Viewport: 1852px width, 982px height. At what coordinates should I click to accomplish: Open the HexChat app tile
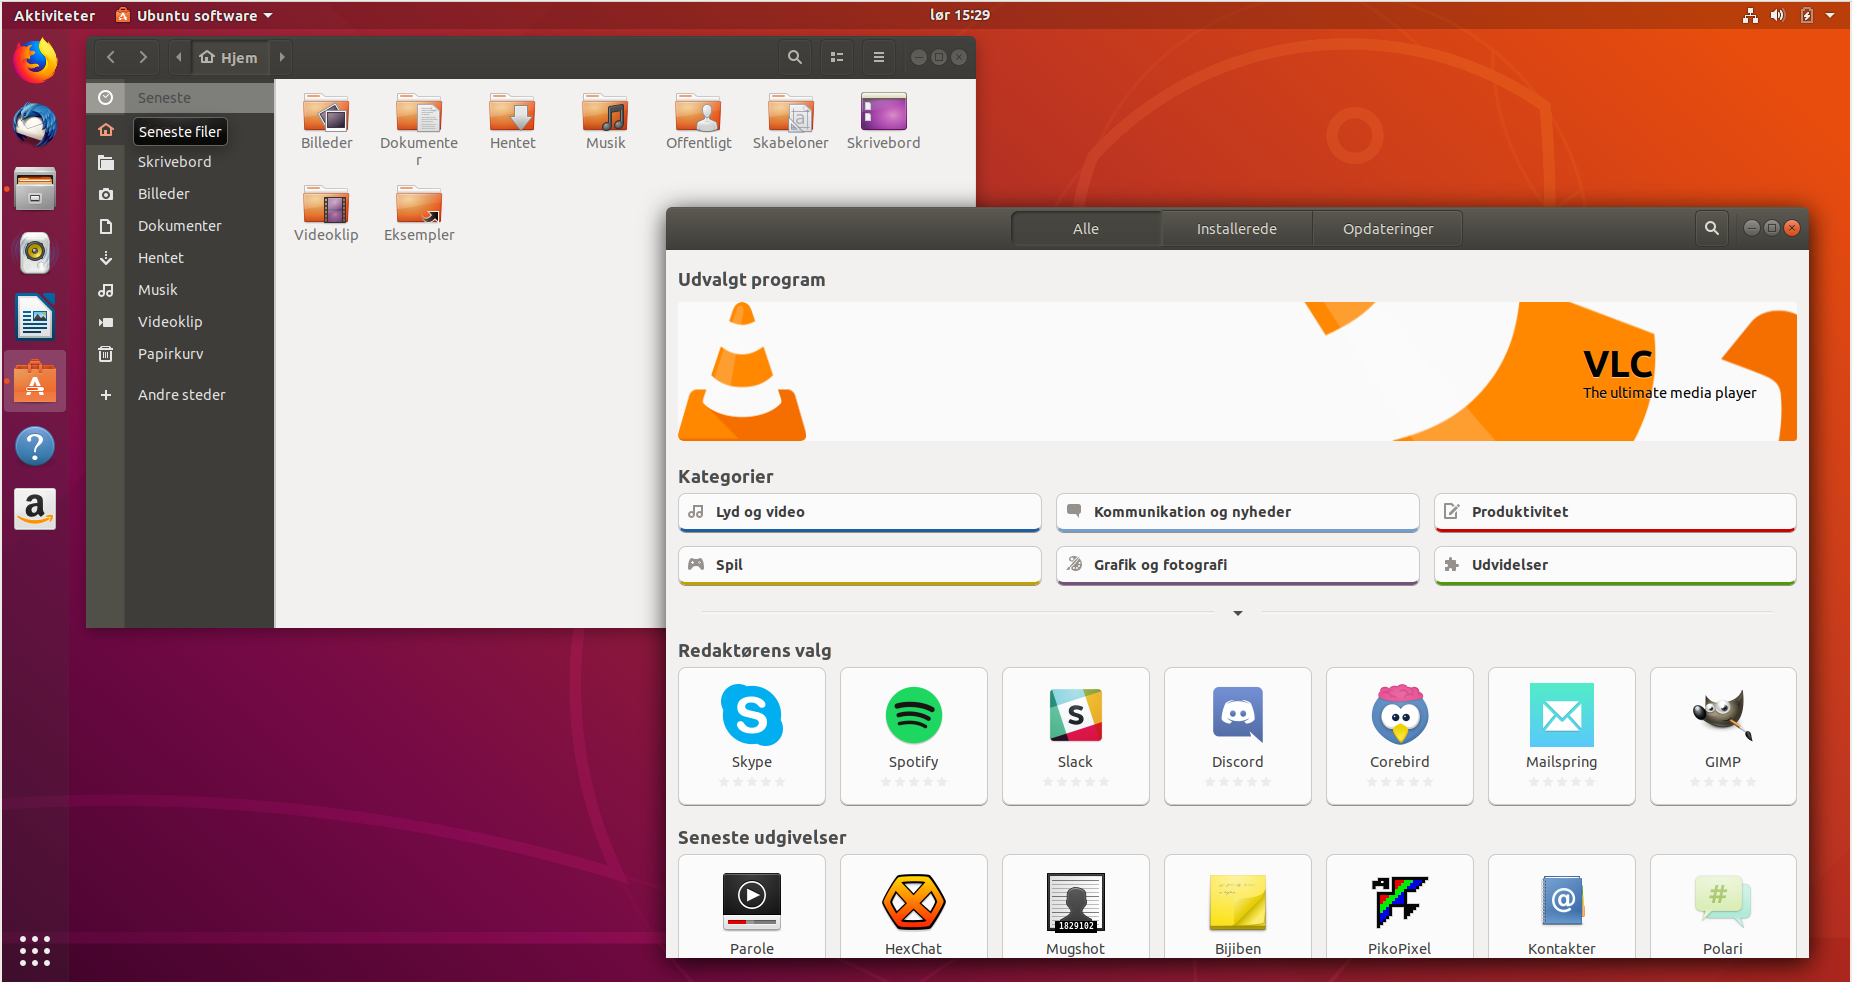(x=914, y=907)
